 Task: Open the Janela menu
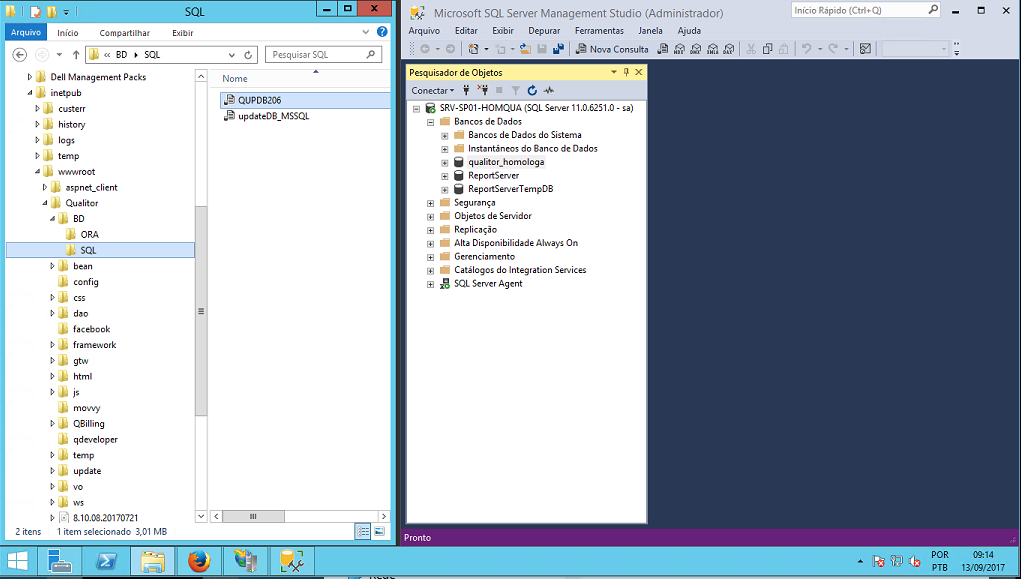tap(650, 31)
